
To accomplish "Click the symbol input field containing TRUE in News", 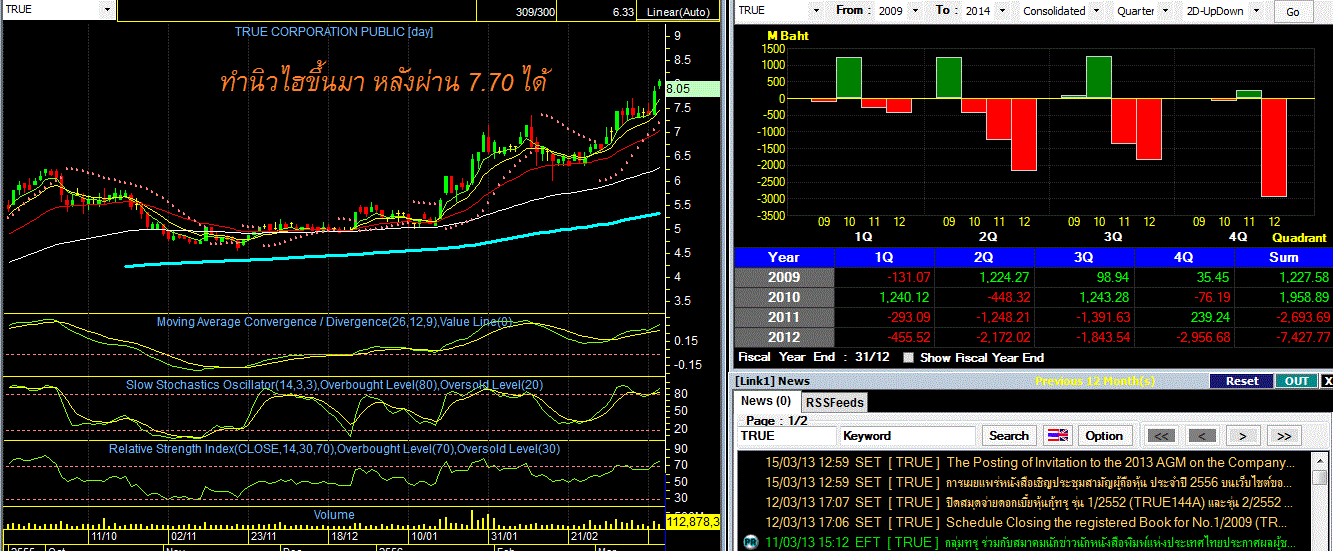I will click(x=786, y=436).
